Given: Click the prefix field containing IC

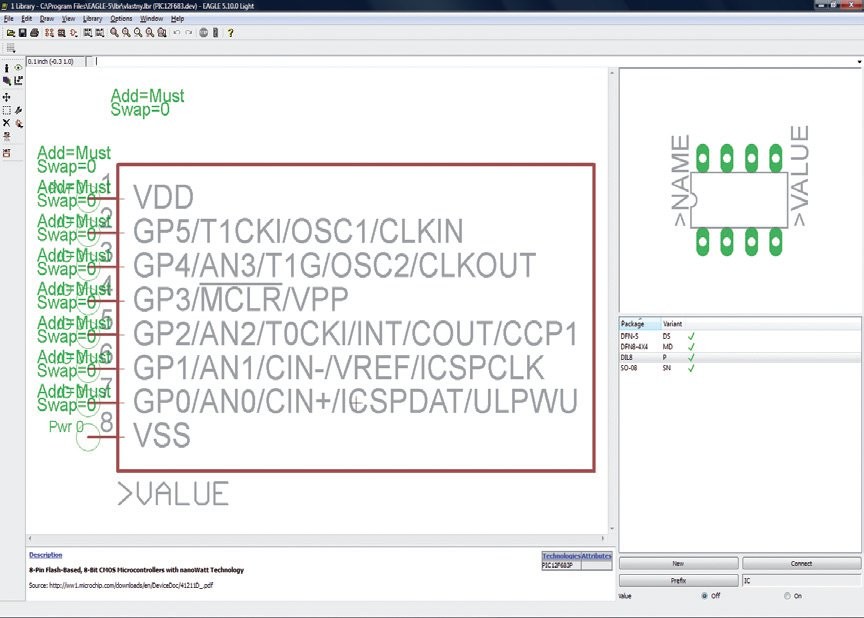Looking at the screenshot, I should tap(802, 581).
